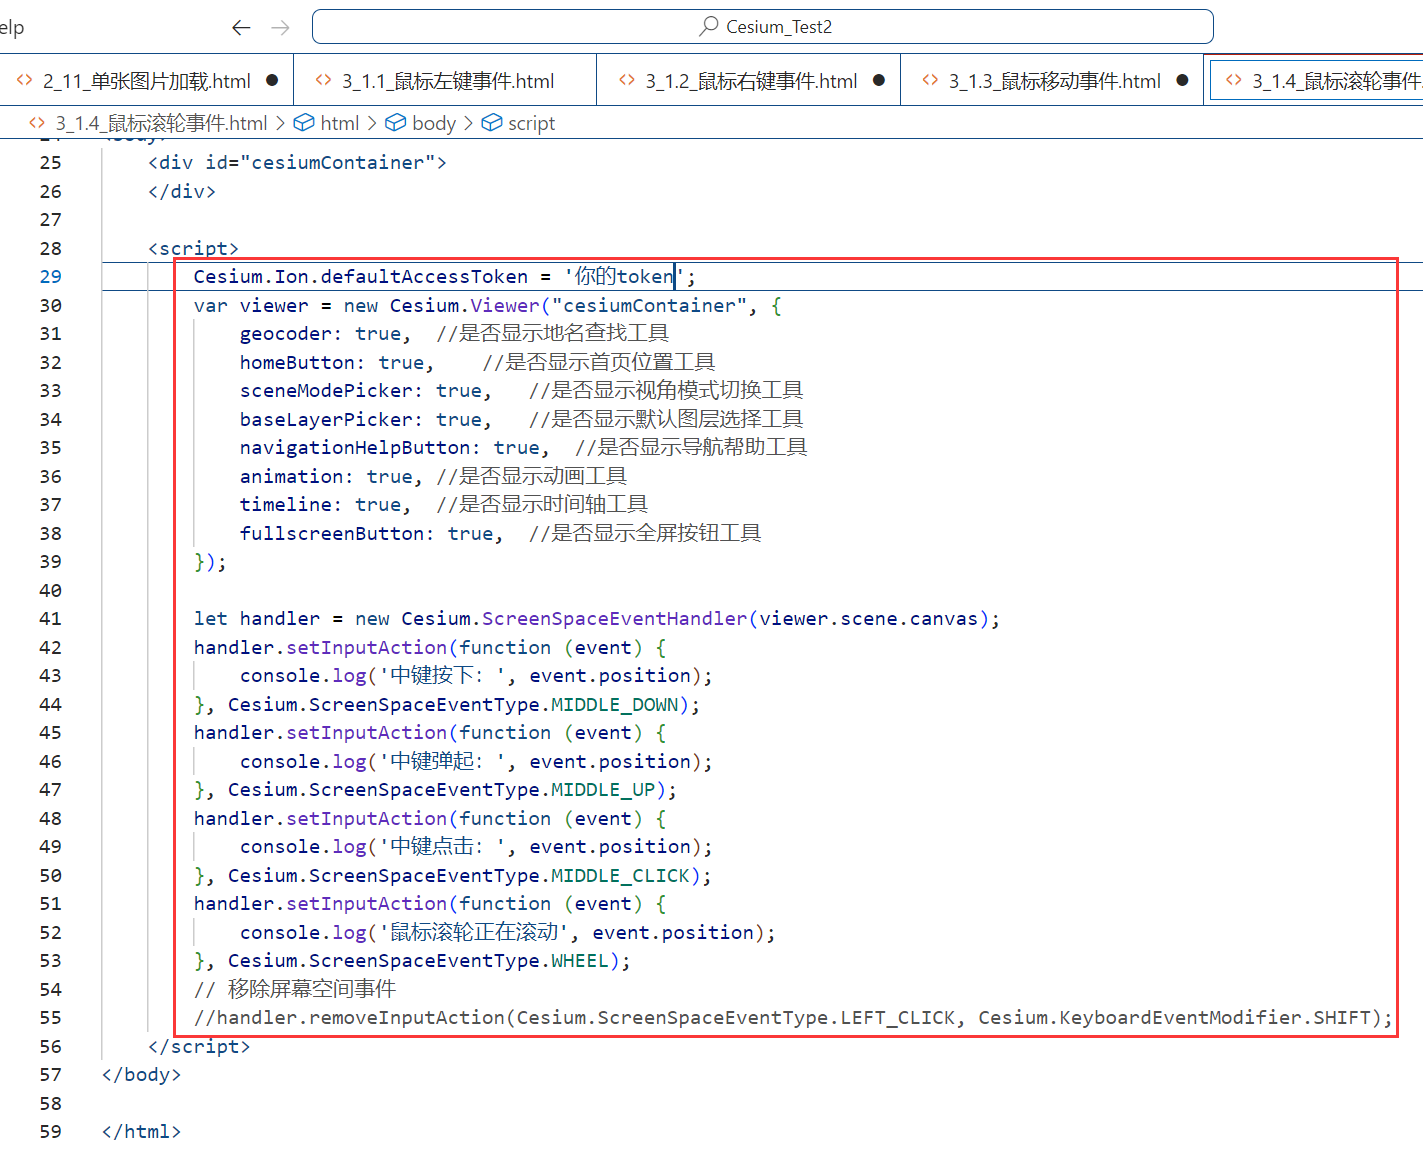Go back with the left navigation arrow
1423x1158 pixels.
coord(241,27)
